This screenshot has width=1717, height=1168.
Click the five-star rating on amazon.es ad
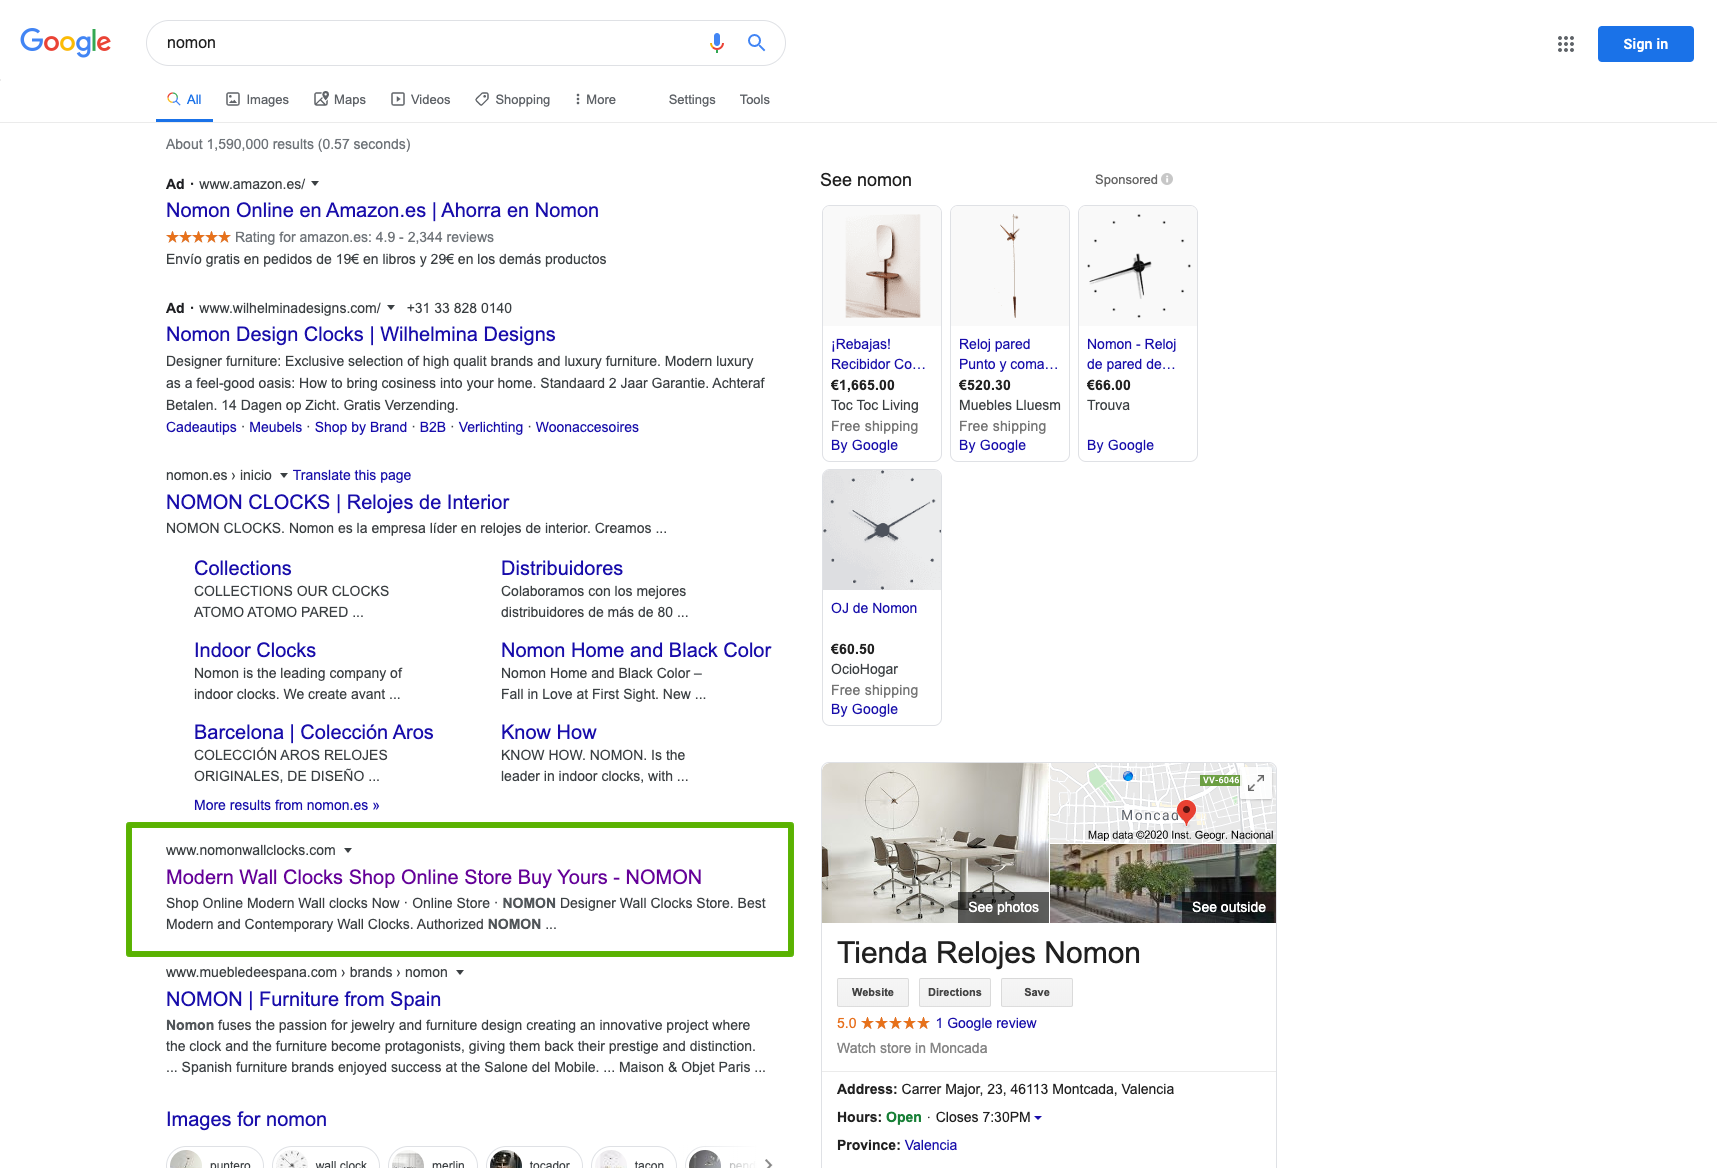pos(198,237)
